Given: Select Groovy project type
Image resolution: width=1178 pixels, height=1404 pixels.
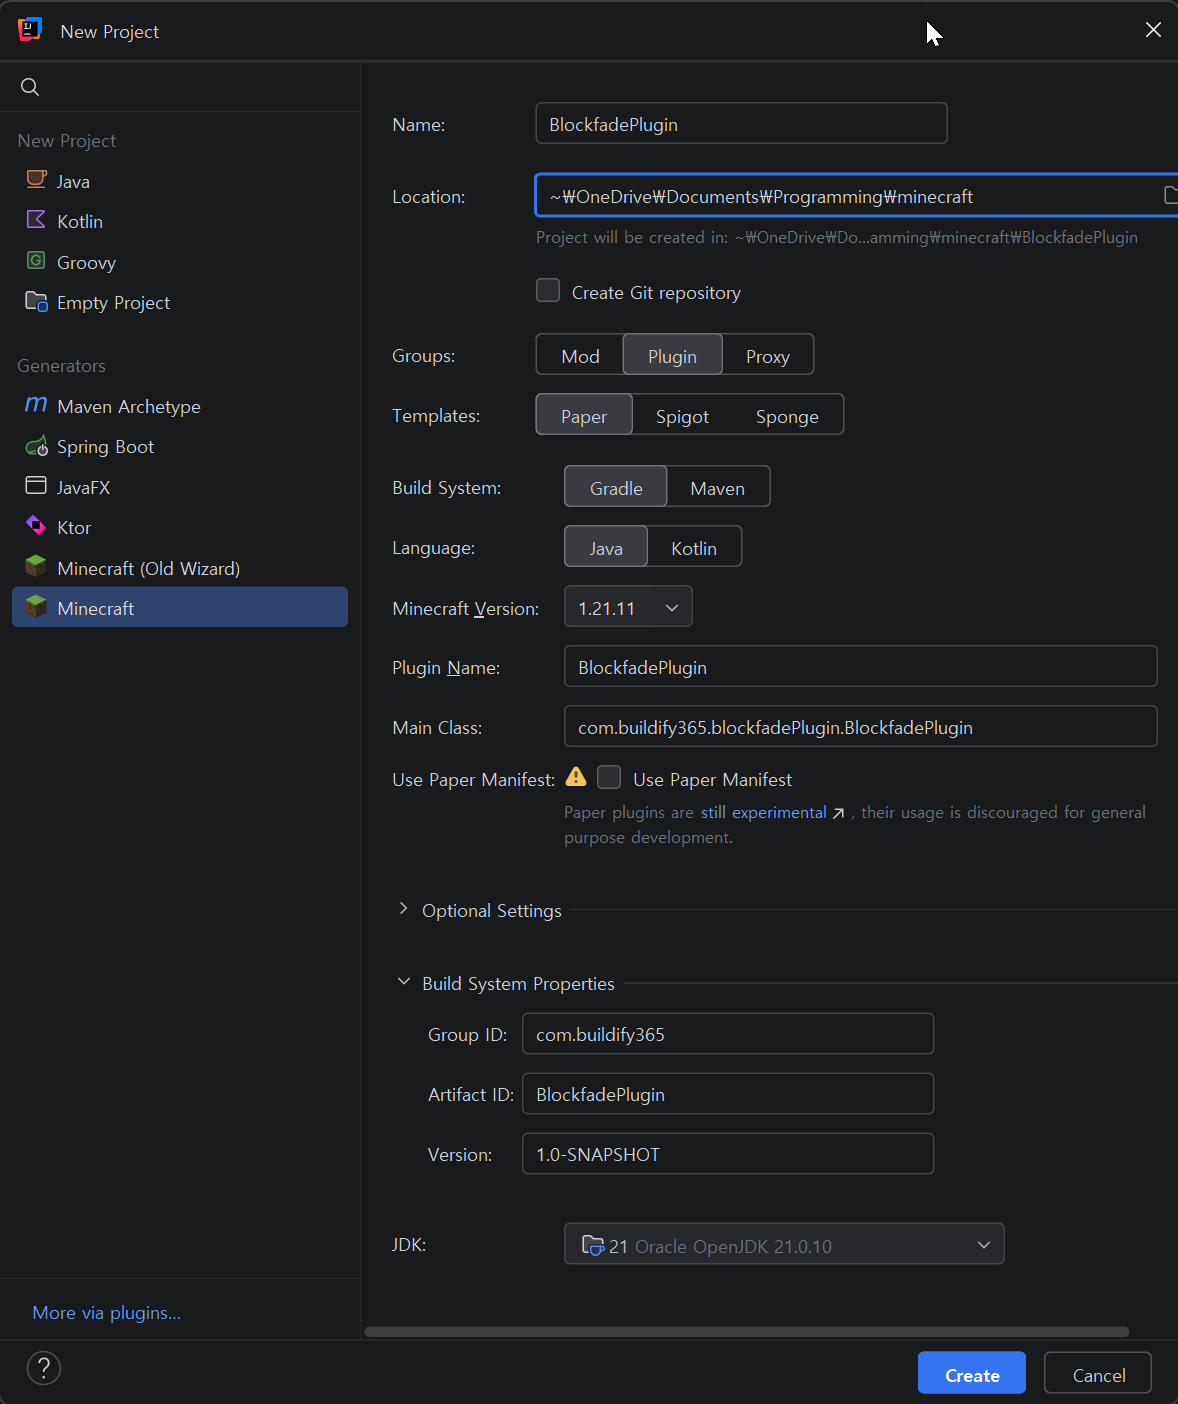Looking at the screenshot, I should [180, 262].
